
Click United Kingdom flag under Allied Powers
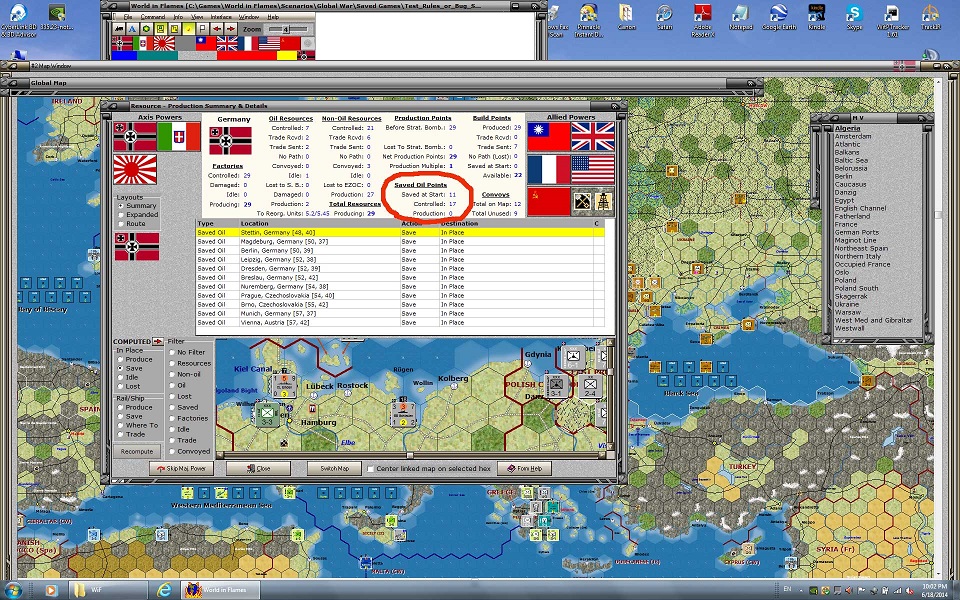pyautogui.click(x=593, y=137)
